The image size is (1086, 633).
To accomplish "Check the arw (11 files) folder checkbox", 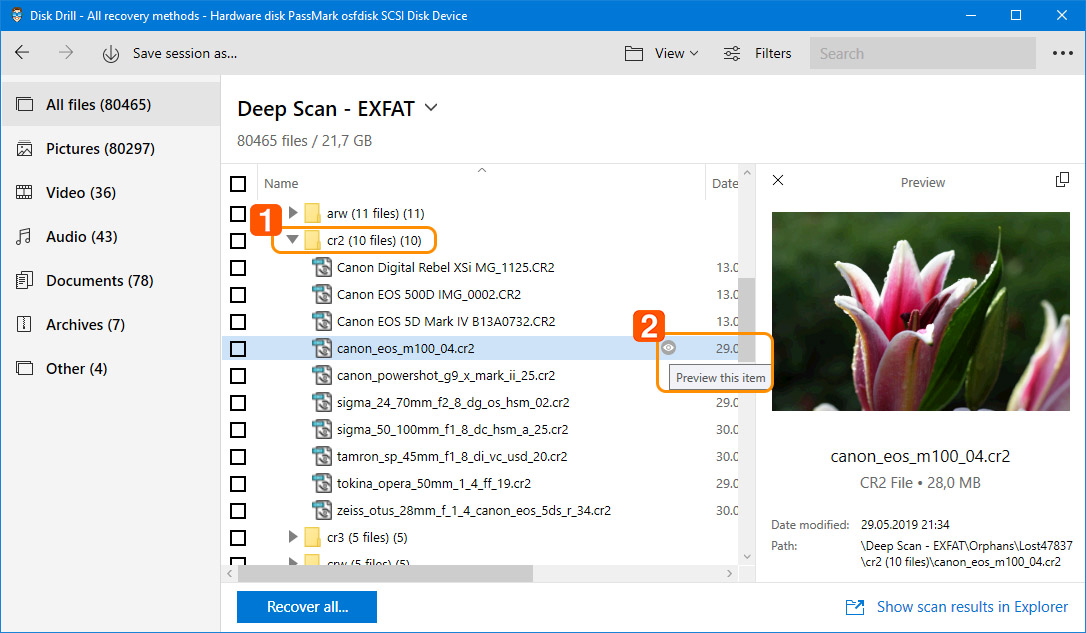I will click(238, 213).
